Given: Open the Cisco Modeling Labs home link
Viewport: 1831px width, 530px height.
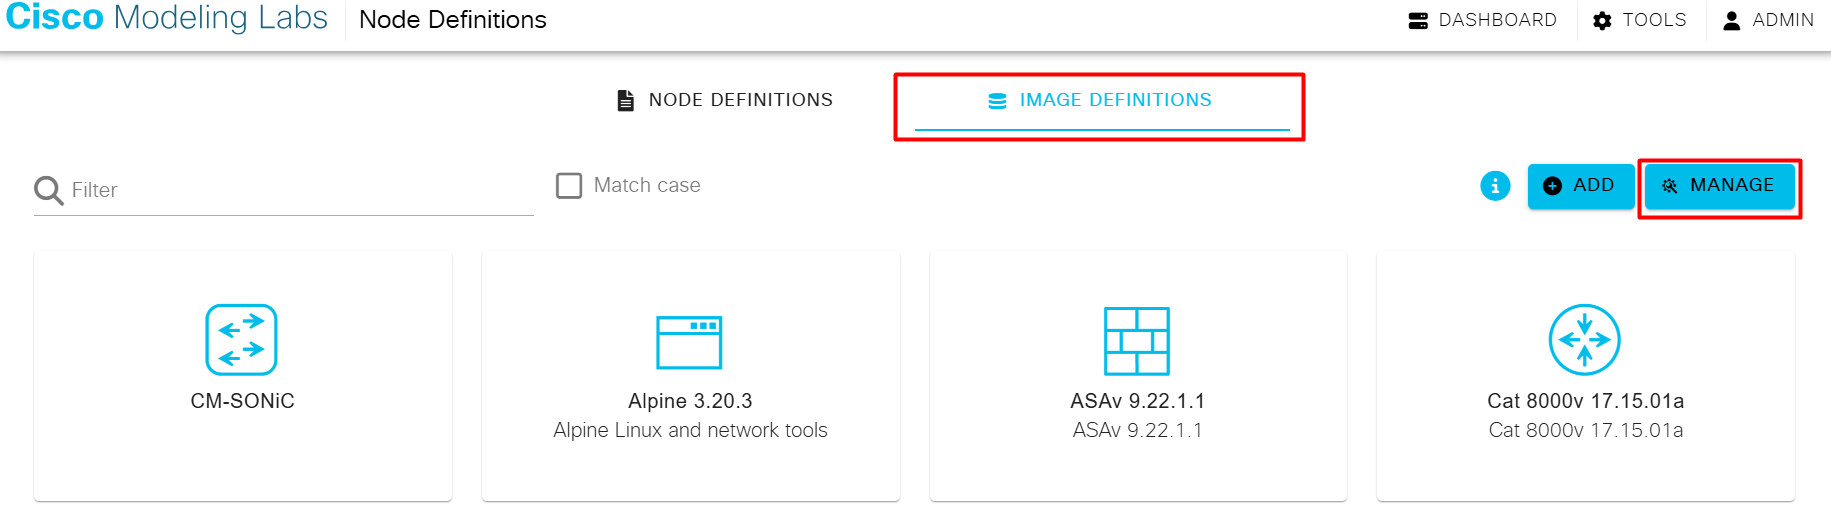Looking at the screenshot, I should pos(167,18).
